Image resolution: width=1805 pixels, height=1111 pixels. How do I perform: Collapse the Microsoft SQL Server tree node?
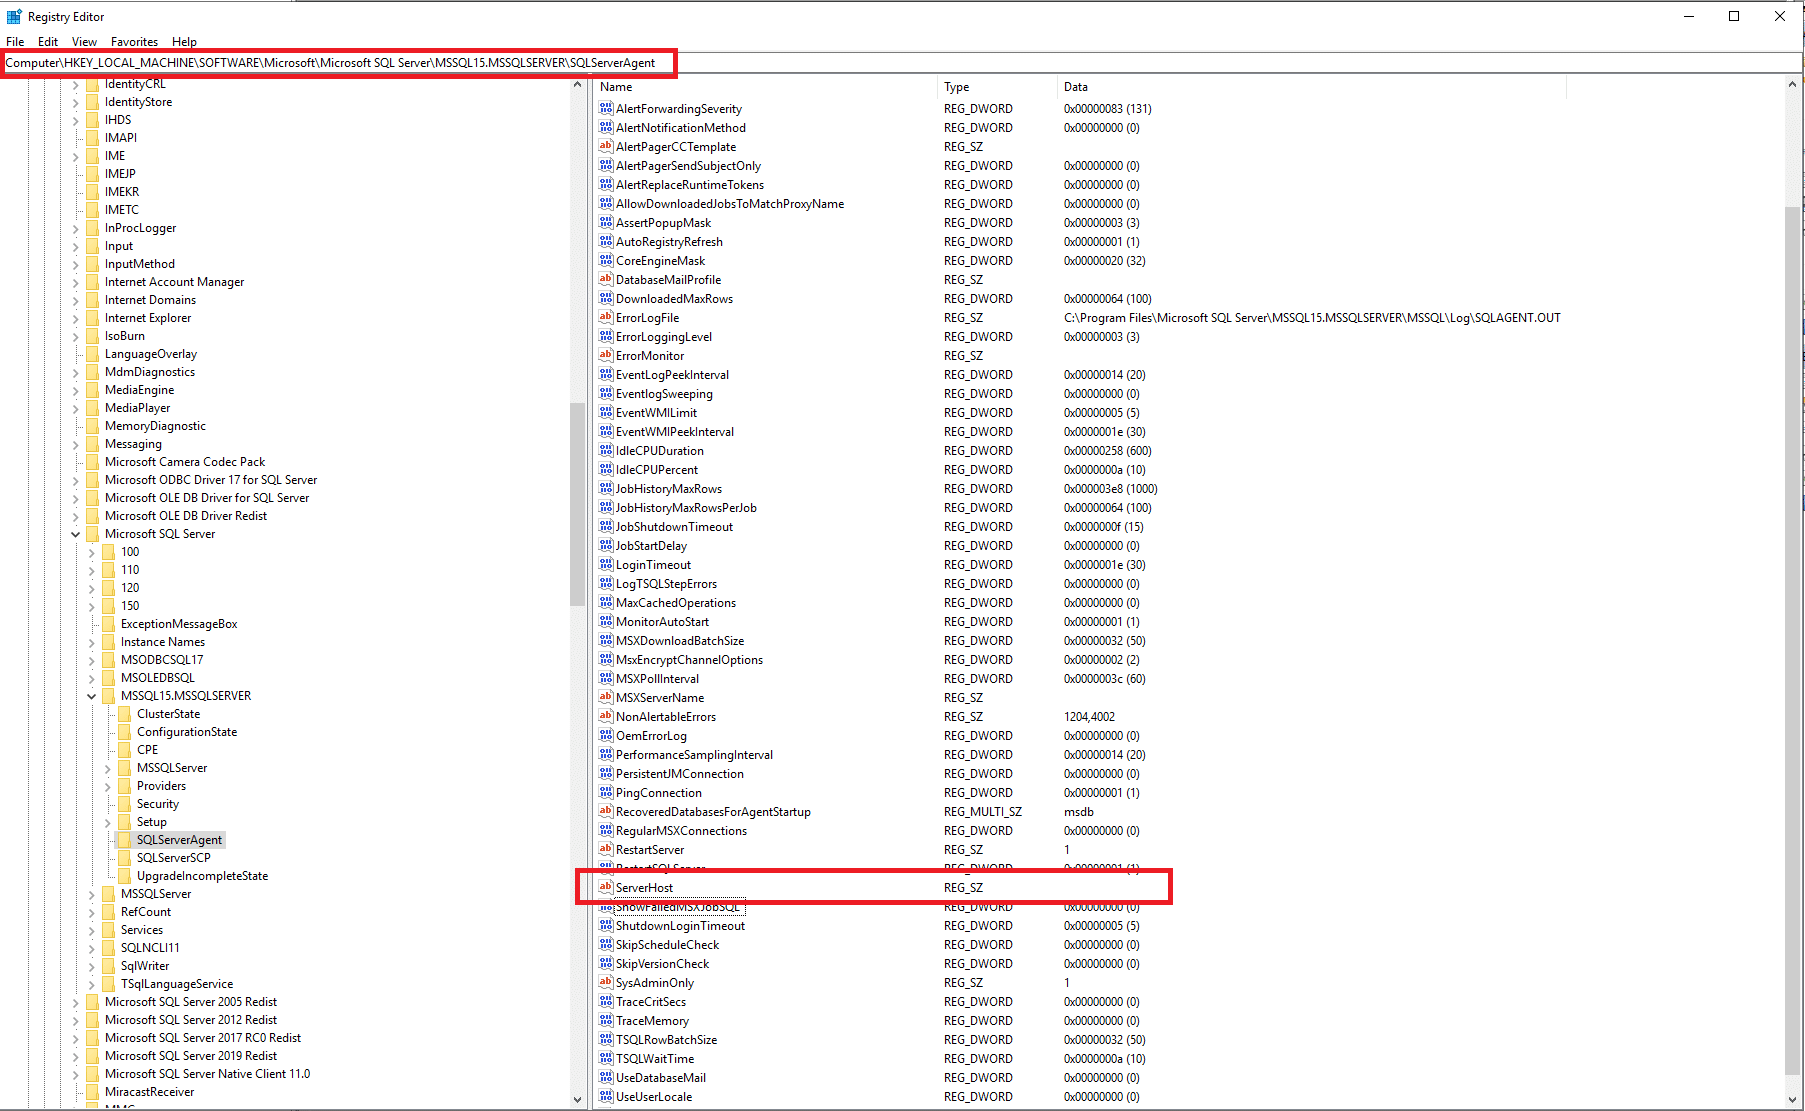point(76,534)
